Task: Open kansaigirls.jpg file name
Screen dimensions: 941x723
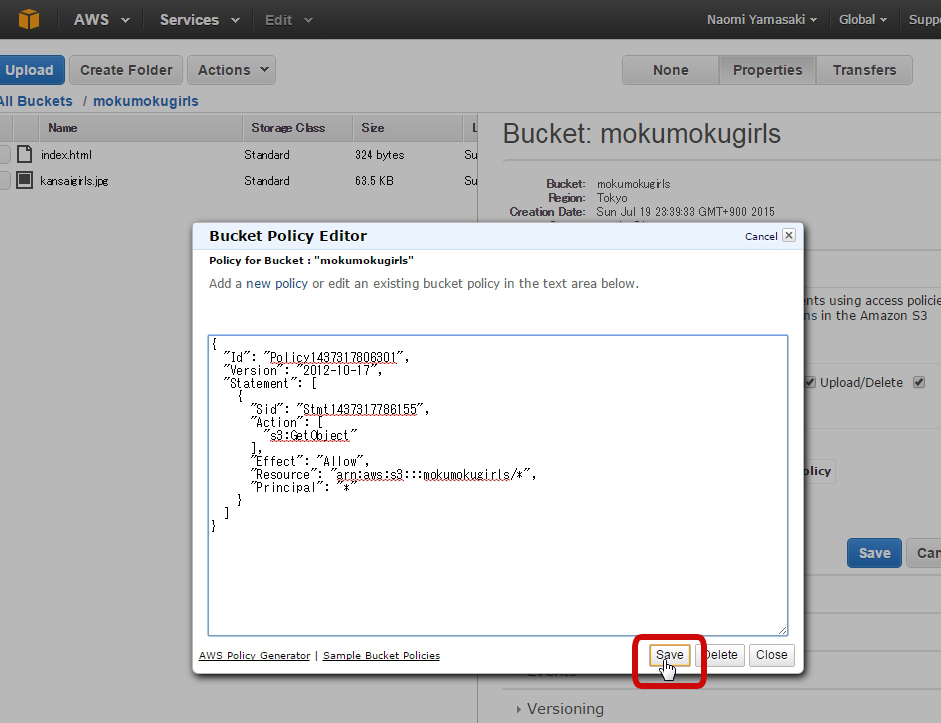Action: 74,181
